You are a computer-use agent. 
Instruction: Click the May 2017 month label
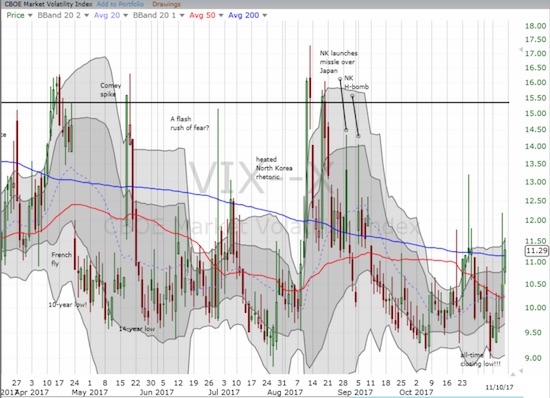(x=89, y=392)
